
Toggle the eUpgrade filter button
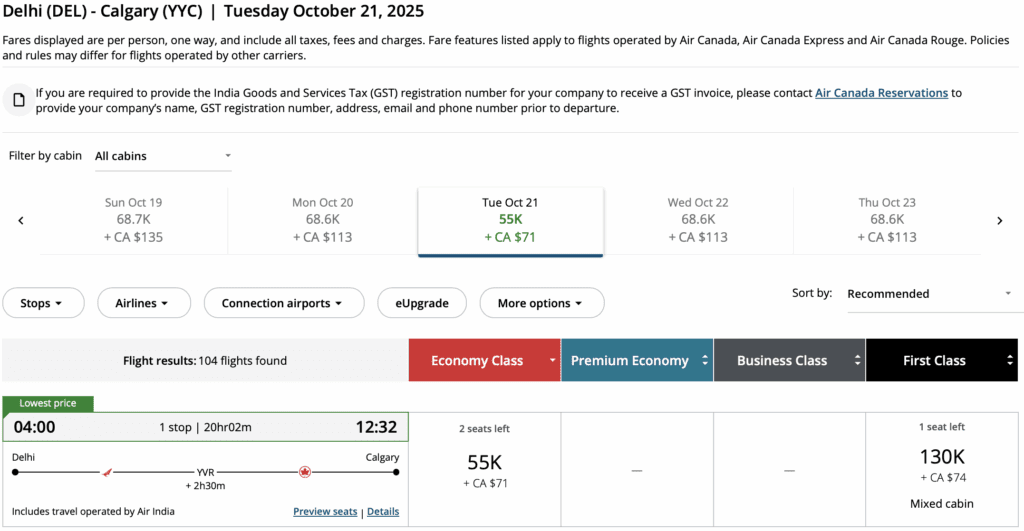point(421,303)
